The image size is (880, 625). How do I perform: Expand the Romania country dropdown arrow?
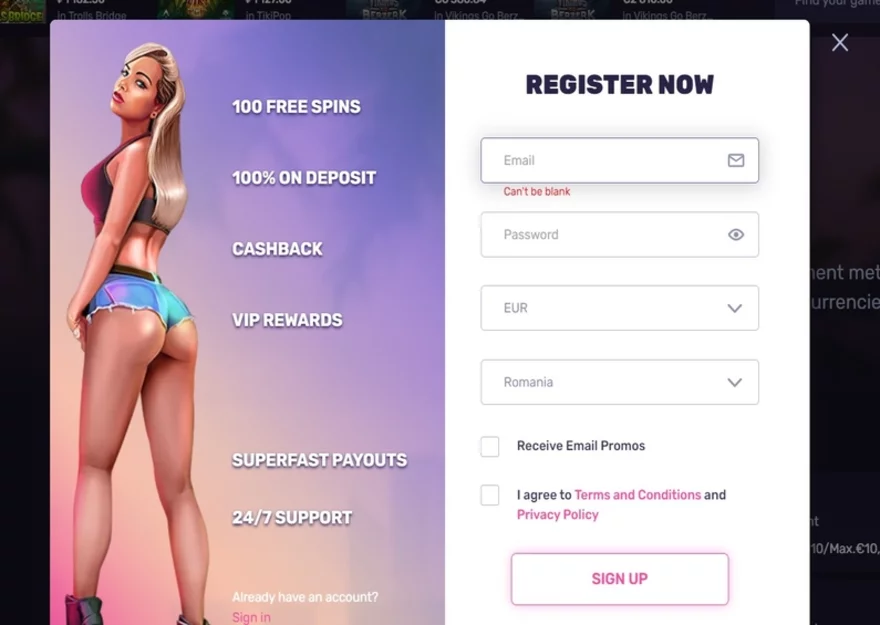tap(735, 383)
